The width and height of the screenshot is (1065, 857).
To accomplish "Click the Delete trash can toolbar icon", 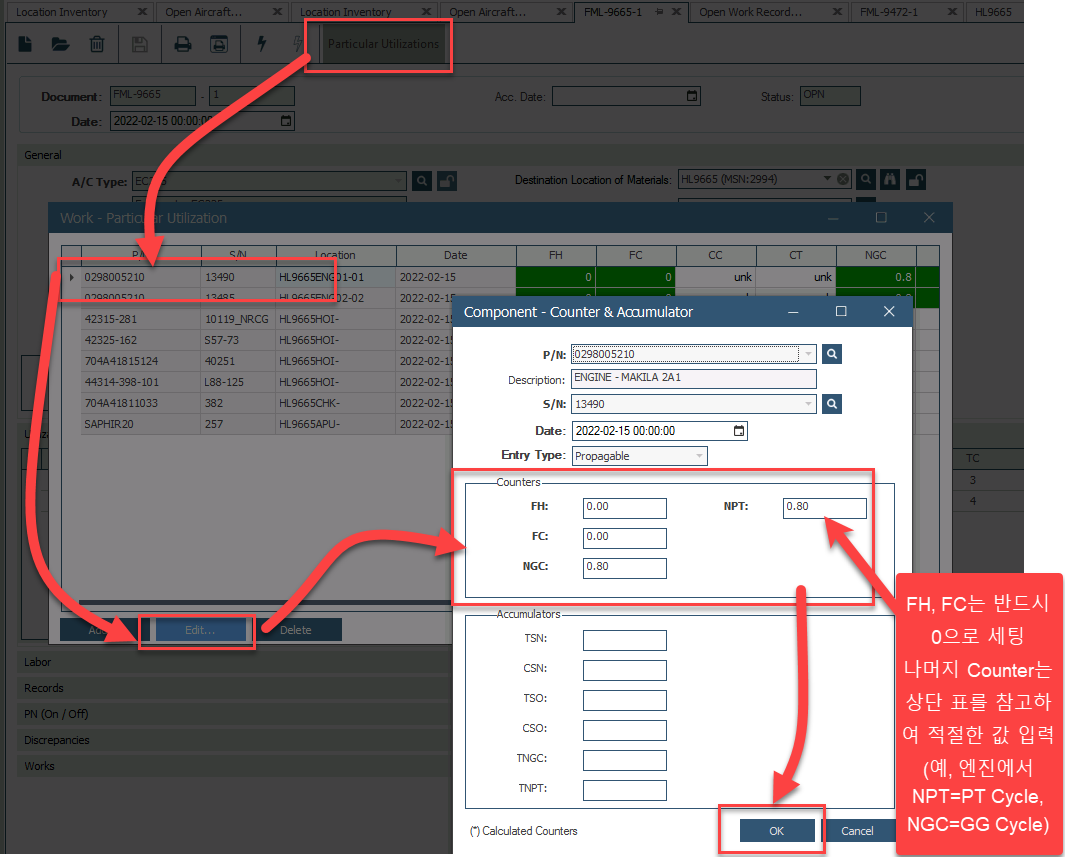I will click(96, 44).
